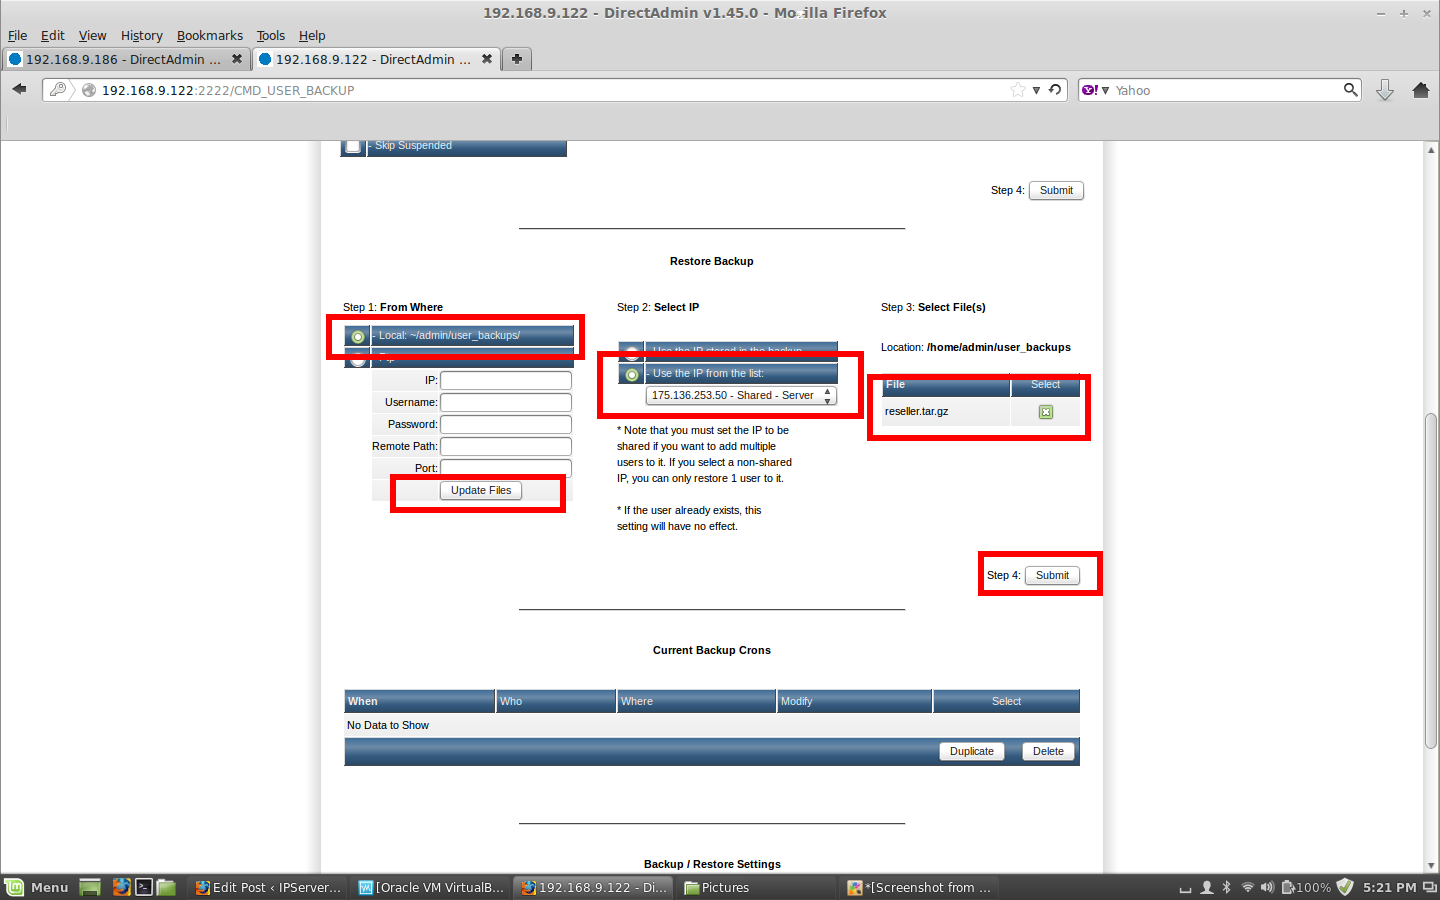The image size is (1440, 900).
Task: Toggle the reseller.tar.gz file checkbox
Action: click(1046, 412)
